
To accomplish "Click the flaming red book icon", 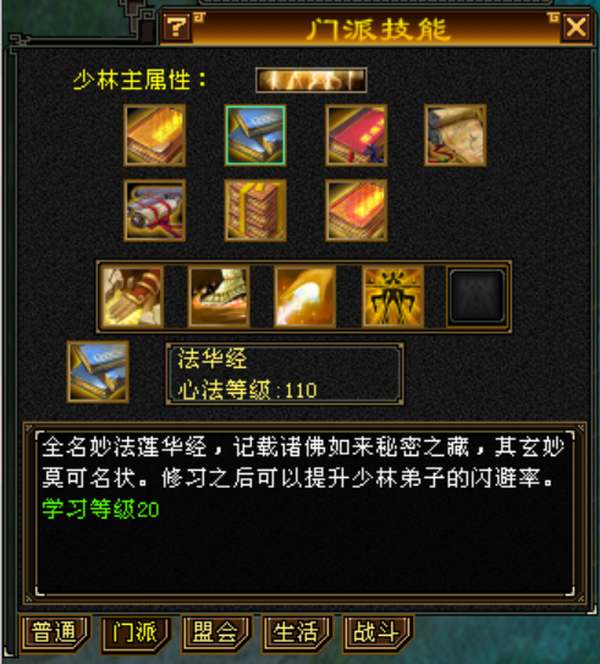I will pos(356,210).
